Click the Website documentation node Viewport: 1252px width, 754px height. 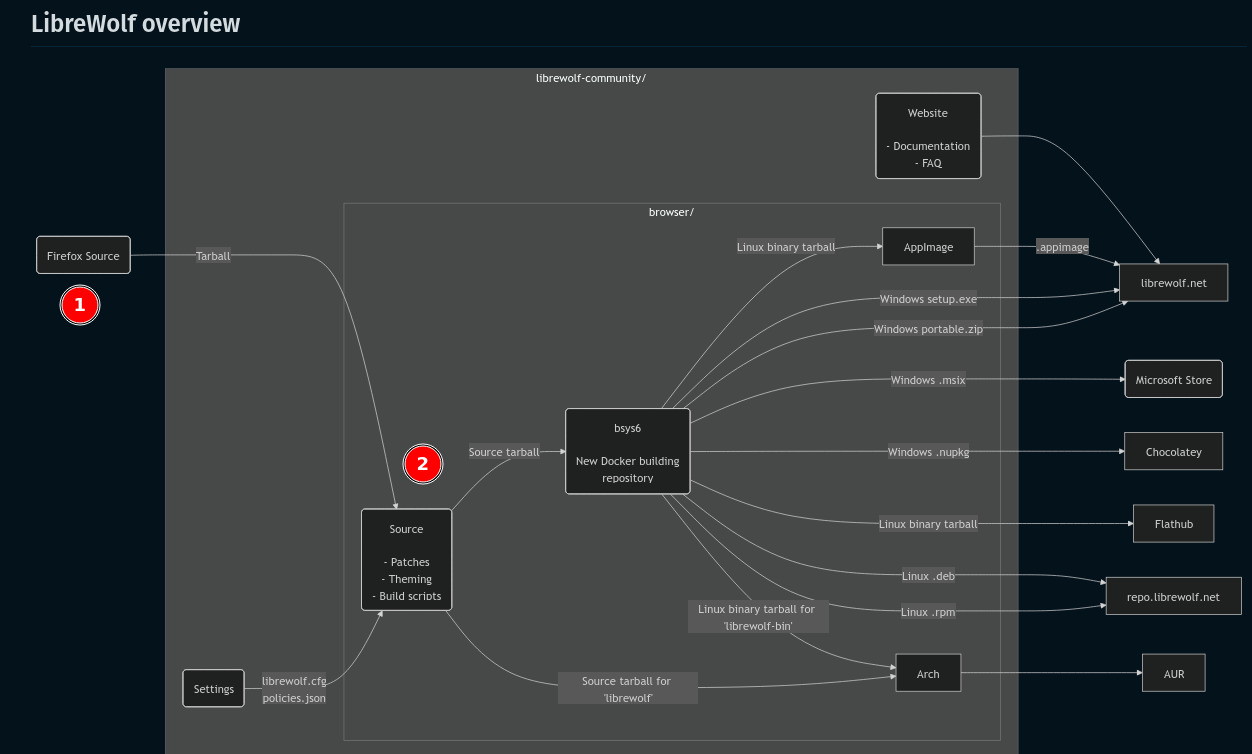[928, 136]
